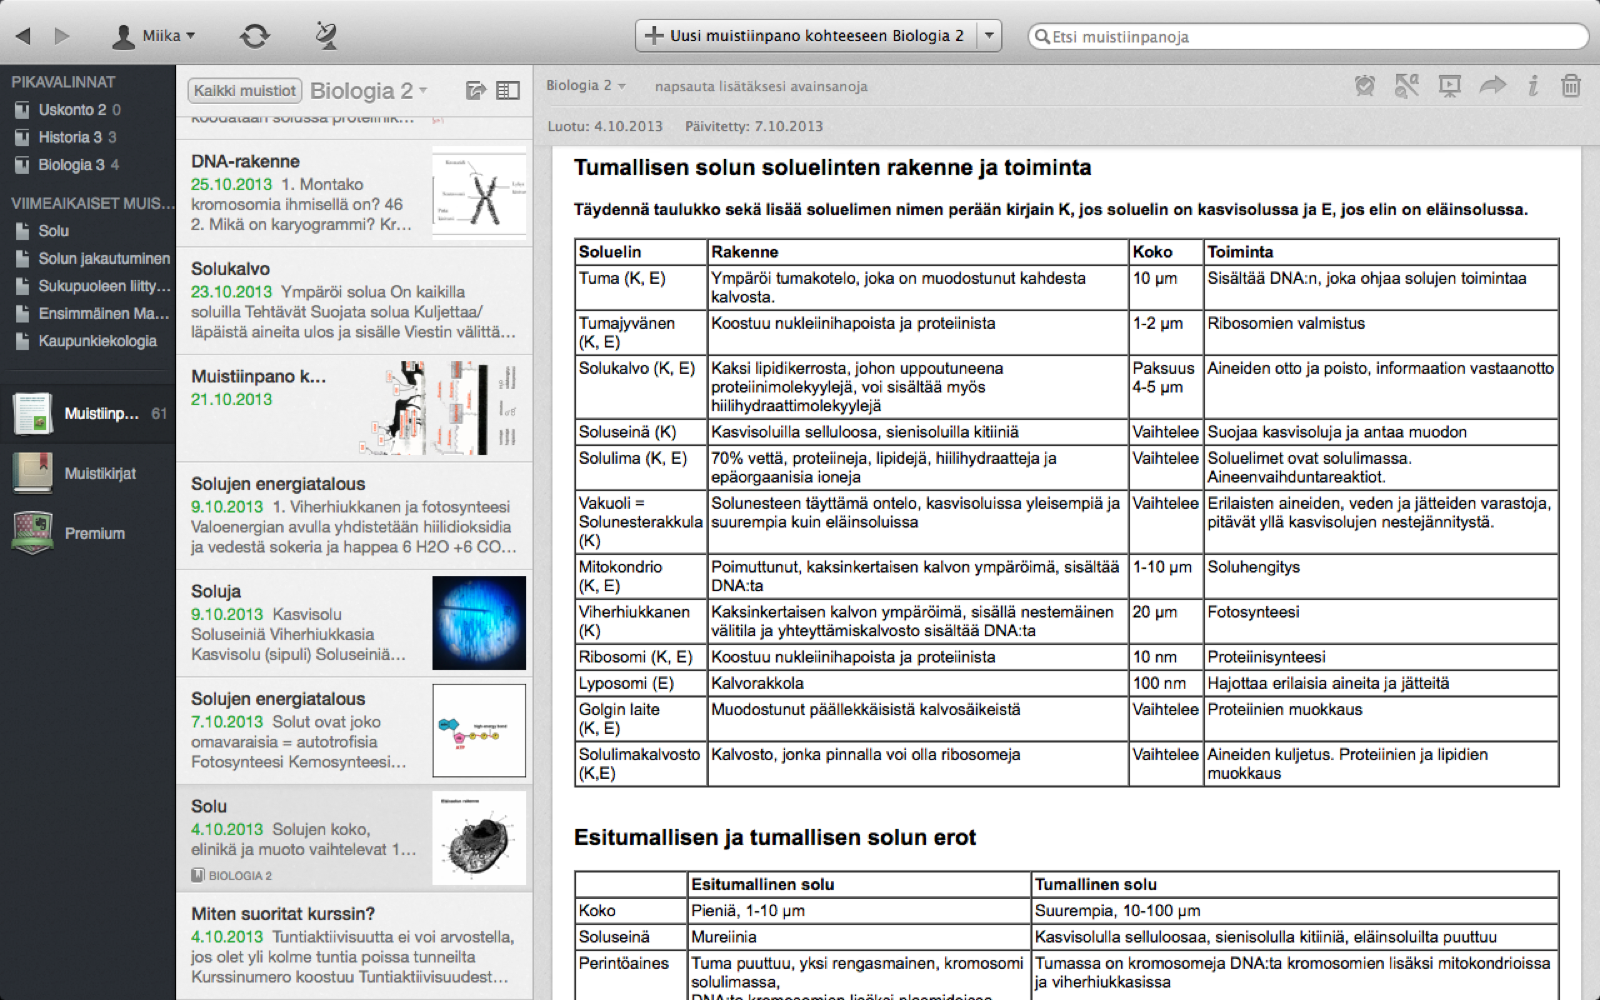Expand the Biologia 2 list header dropdown
The image size is (1600, 1000).
tap(369, 91)
